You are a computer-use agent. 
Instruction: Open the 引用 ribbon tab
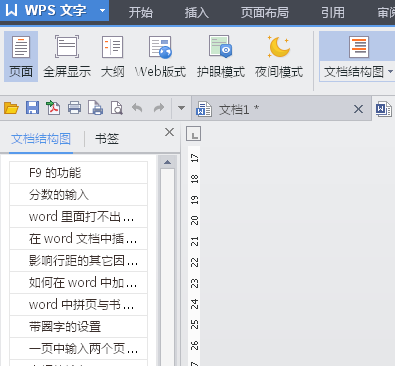pos(333,13)
